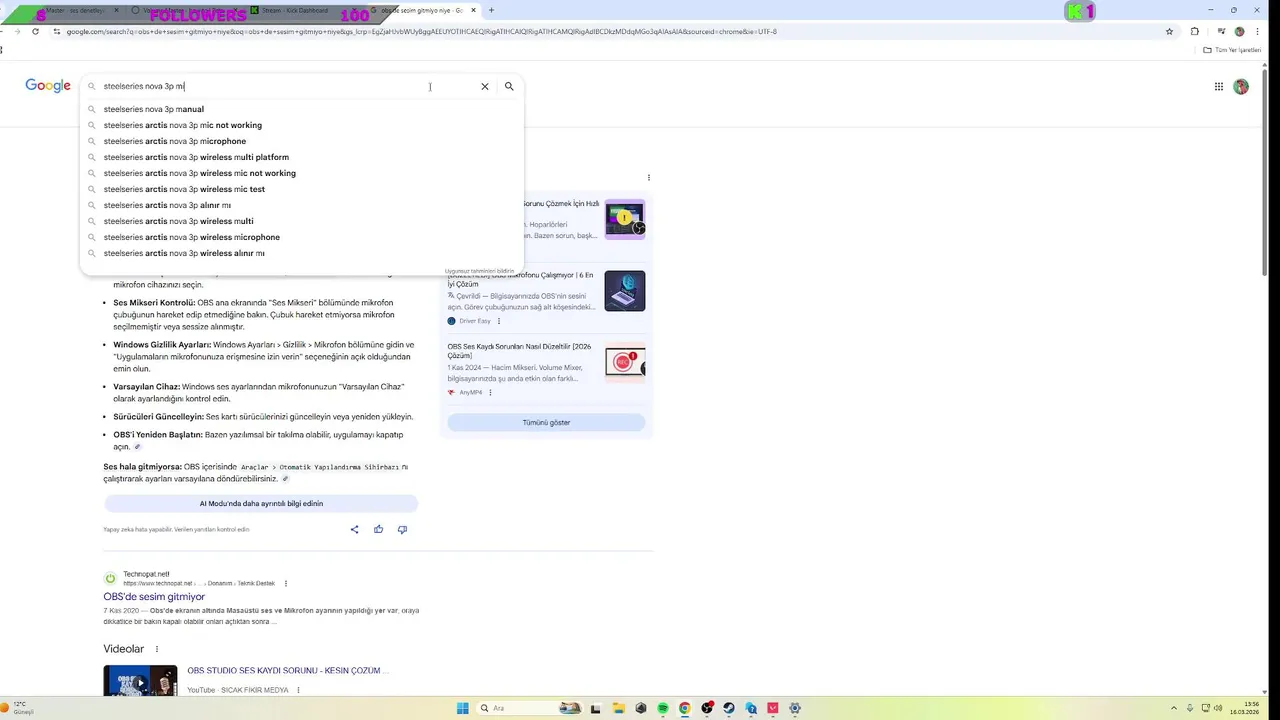This screenshot has height=720, width=1280.
Task: Open Windows Start menu
Action: click(x=463, y=708)
